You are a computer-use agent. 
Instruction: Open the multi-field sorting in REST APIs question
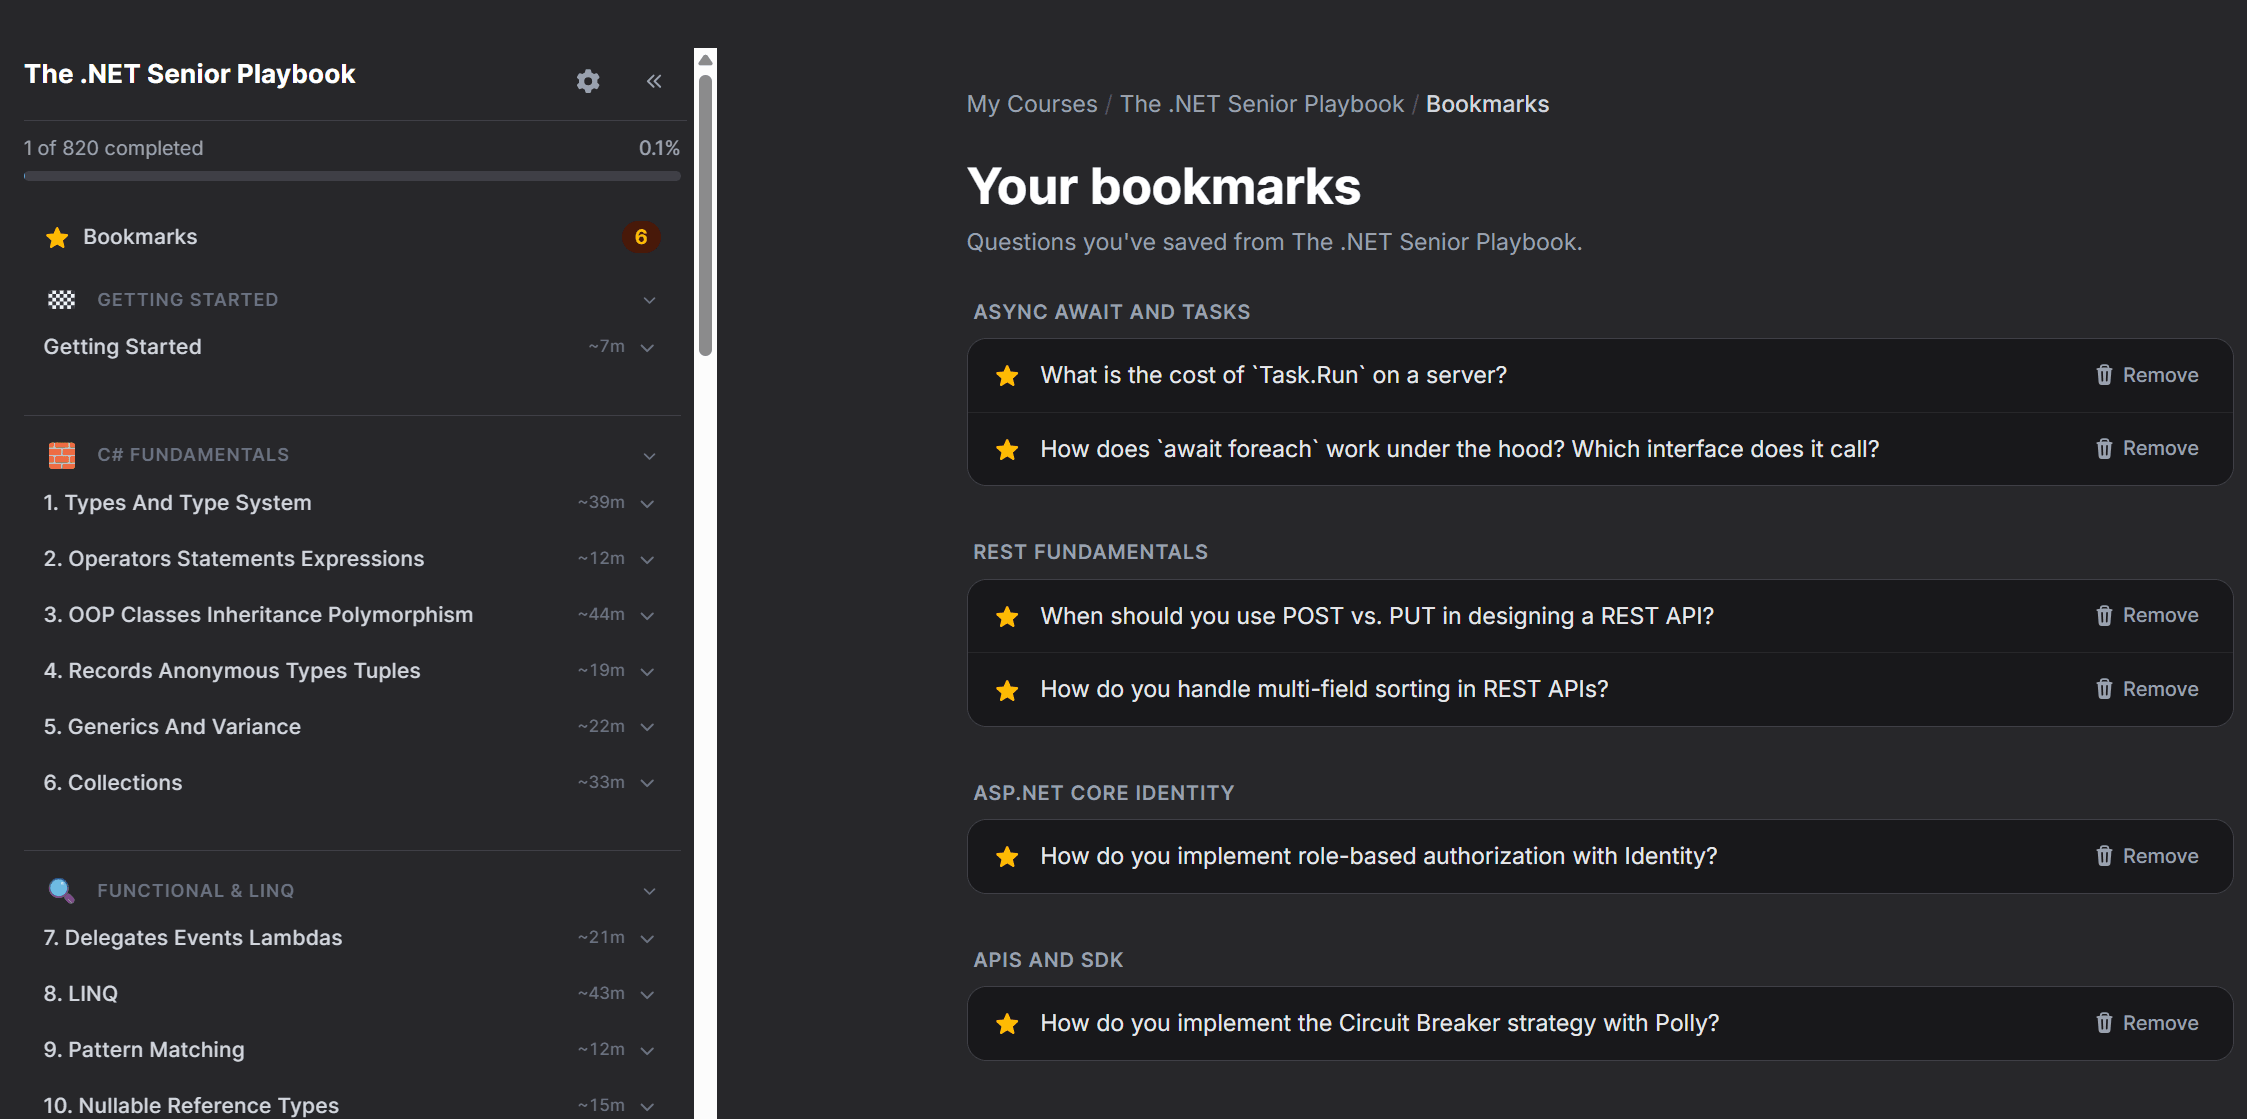click(1324, 689)
